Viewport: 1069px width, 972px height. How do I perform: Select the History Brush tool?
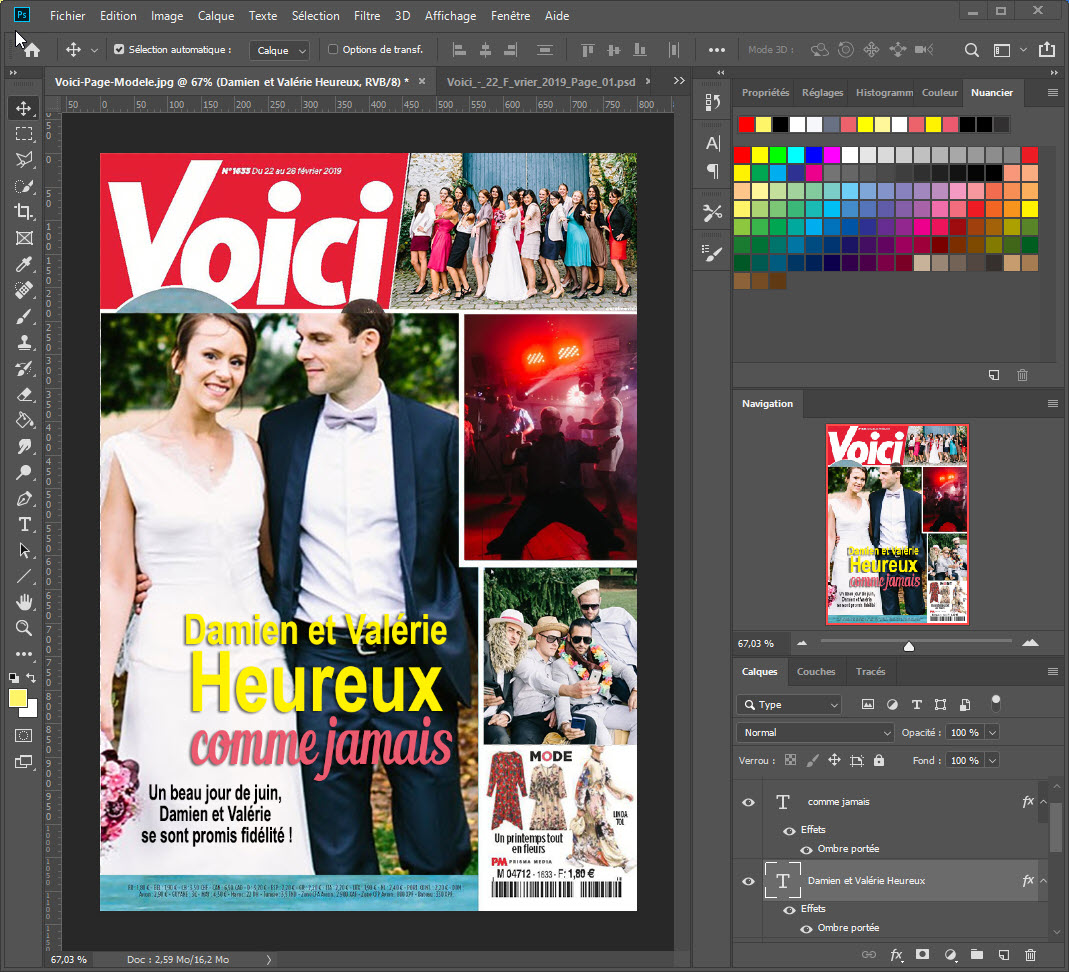point(24,368)
